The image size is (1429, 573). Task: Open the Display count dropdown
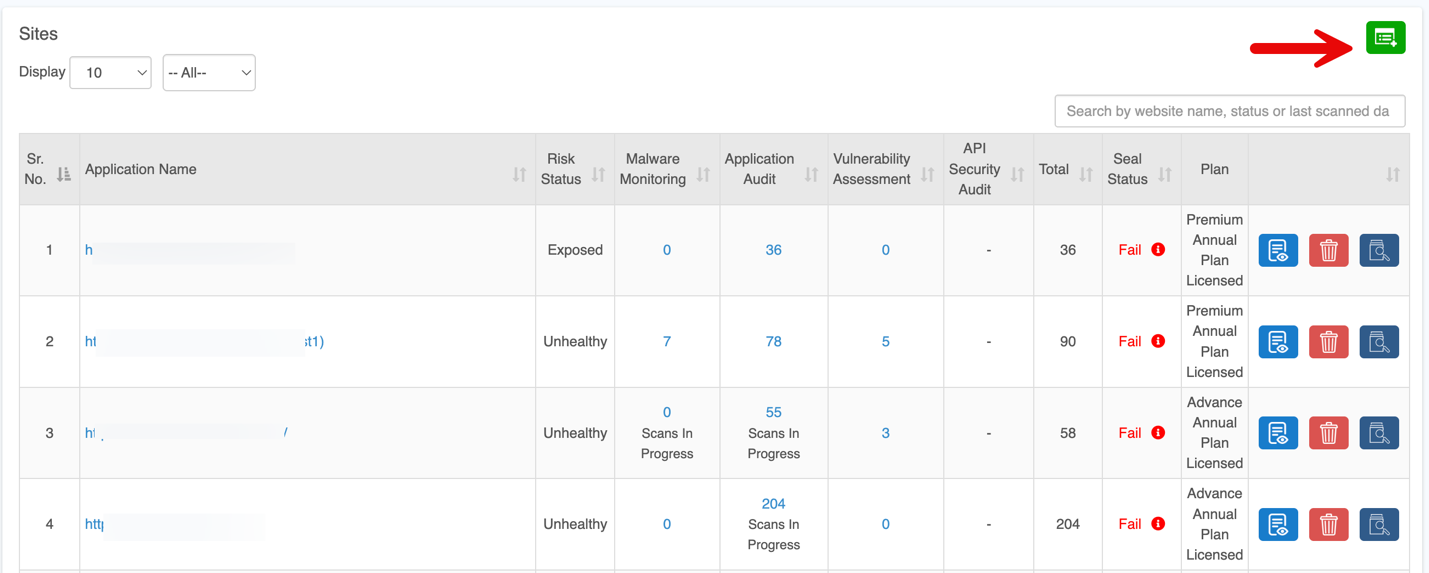pos(110,72)
